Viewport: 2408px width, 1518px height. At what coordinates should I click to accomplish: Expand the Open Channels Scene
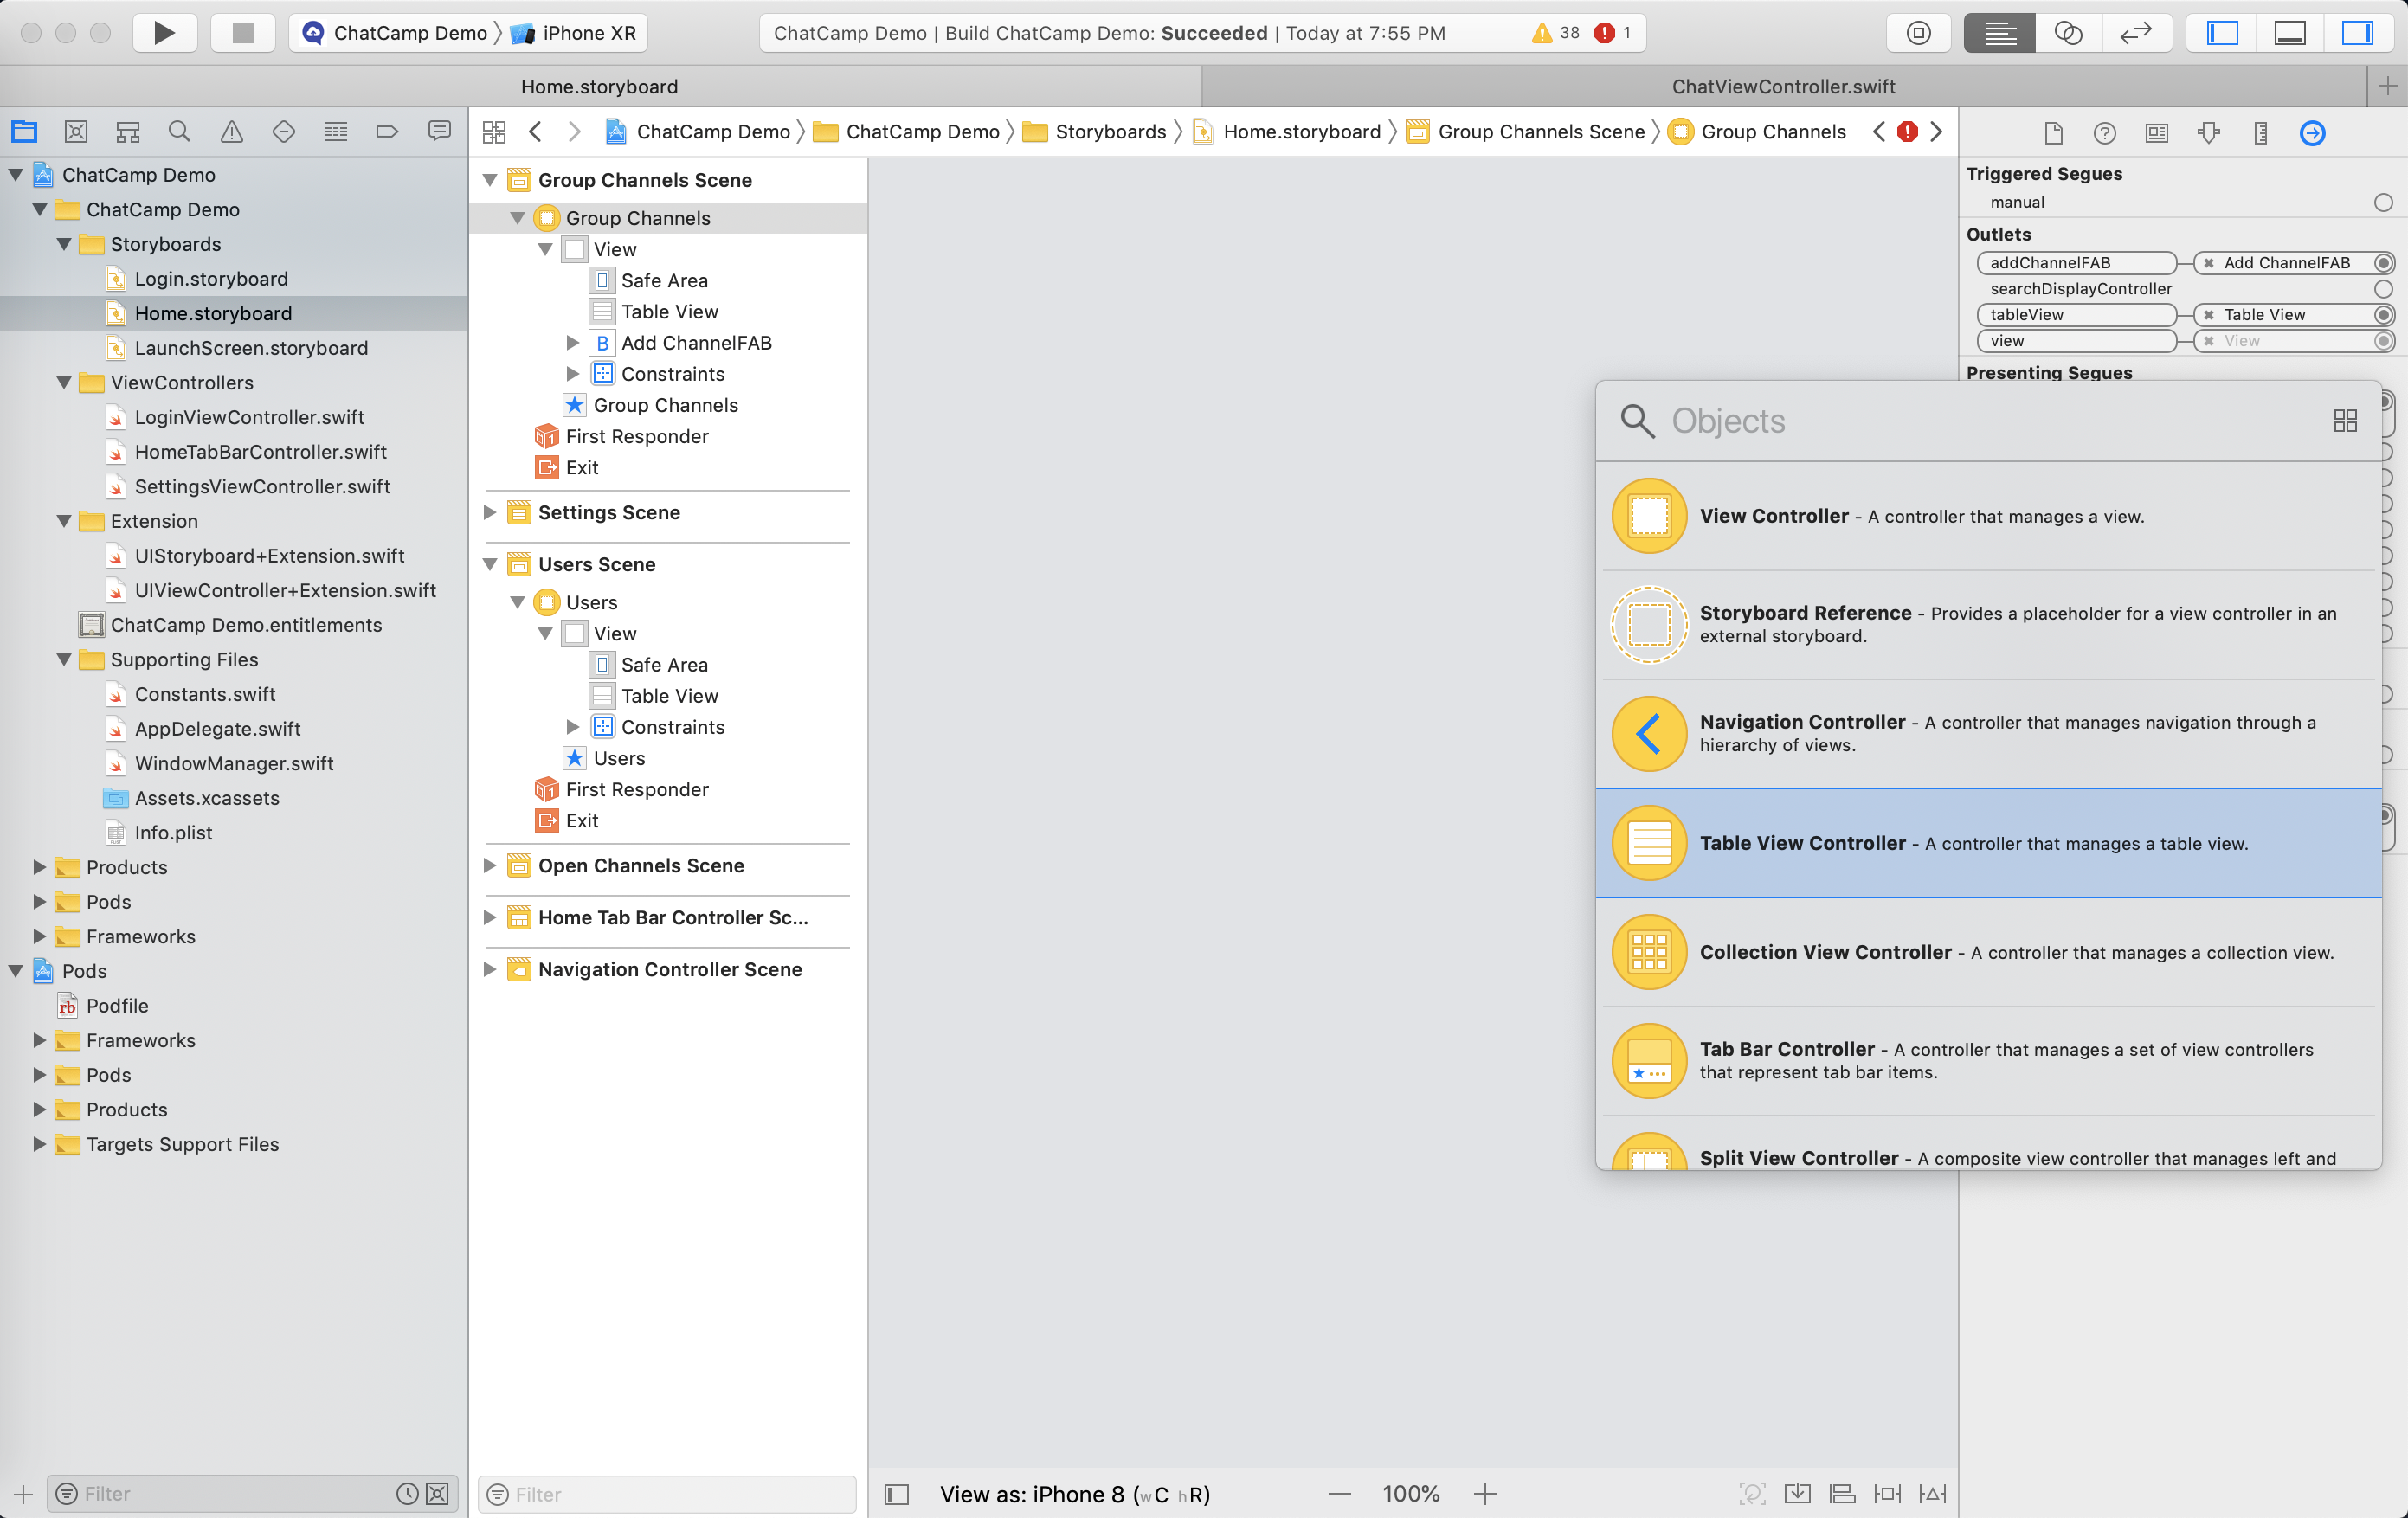(x=490, y=866)
